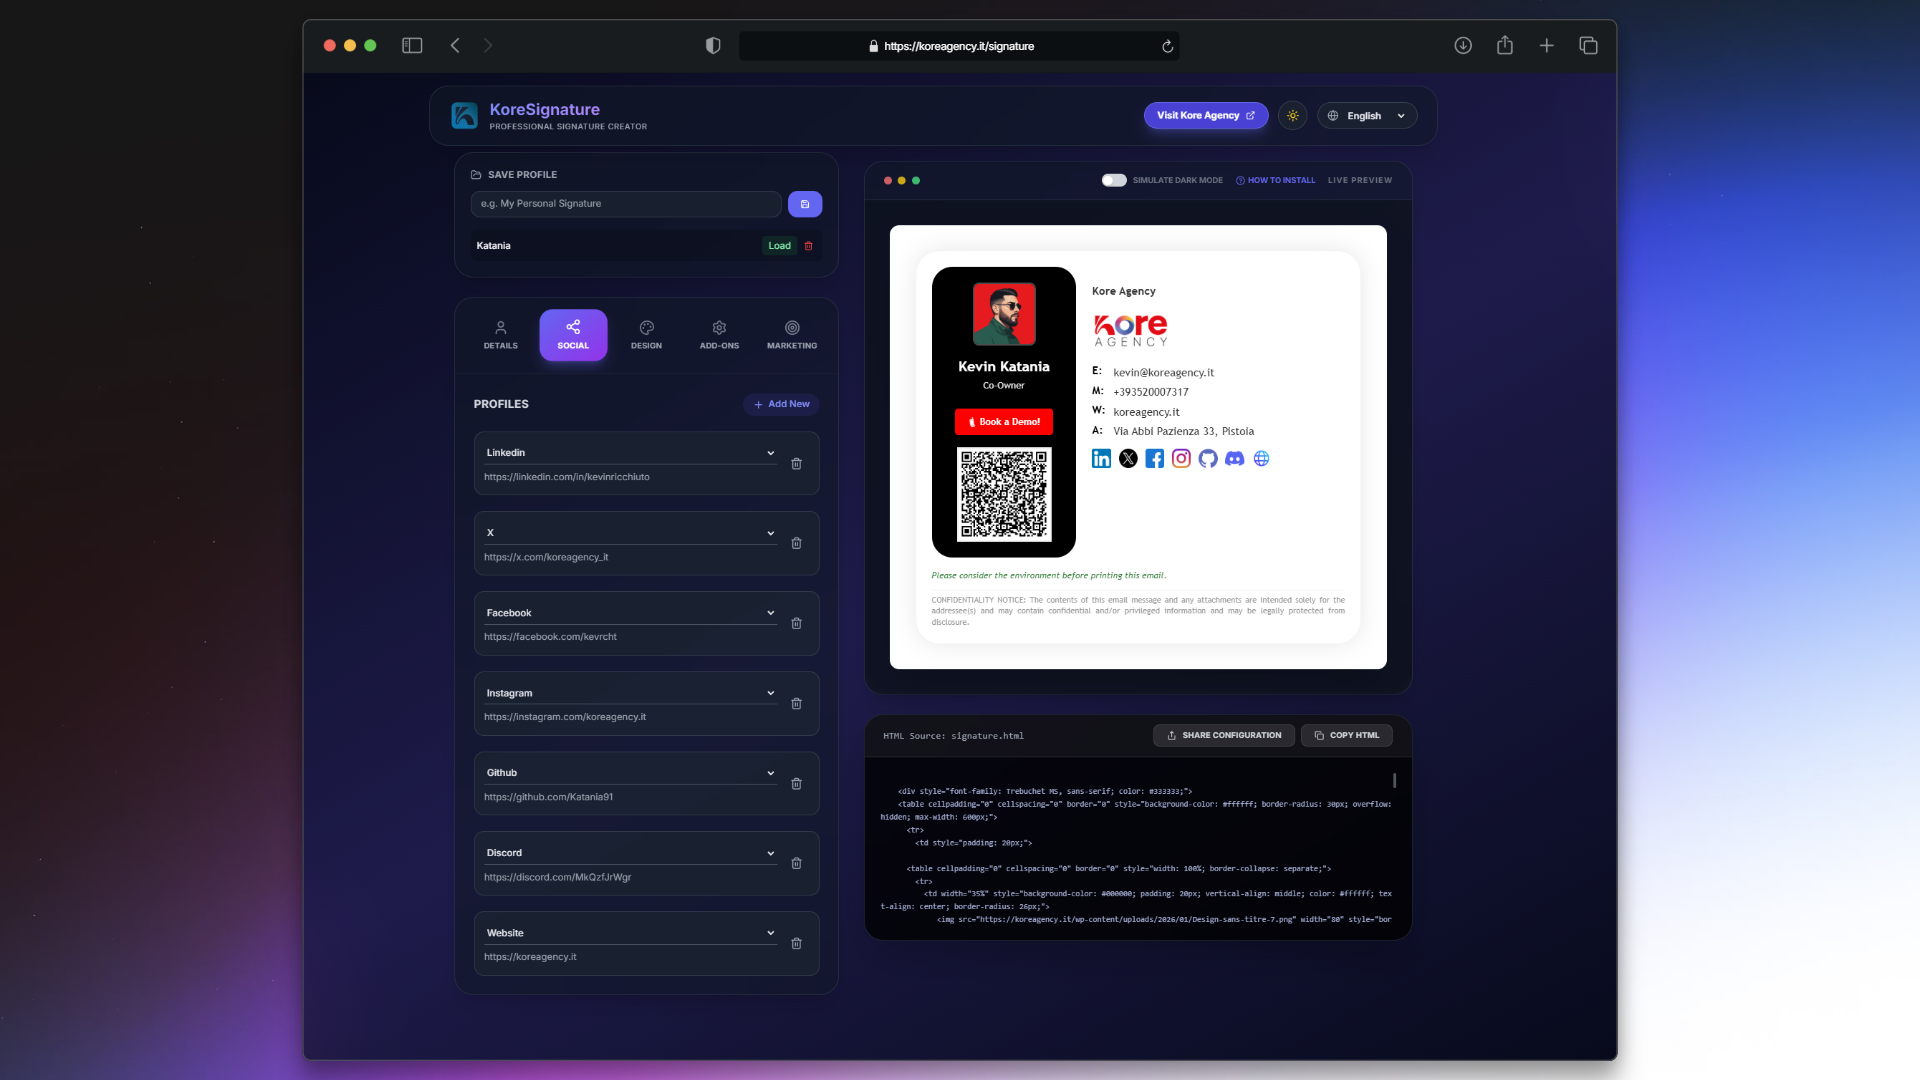Open the Marketing tab

point(791,335)
